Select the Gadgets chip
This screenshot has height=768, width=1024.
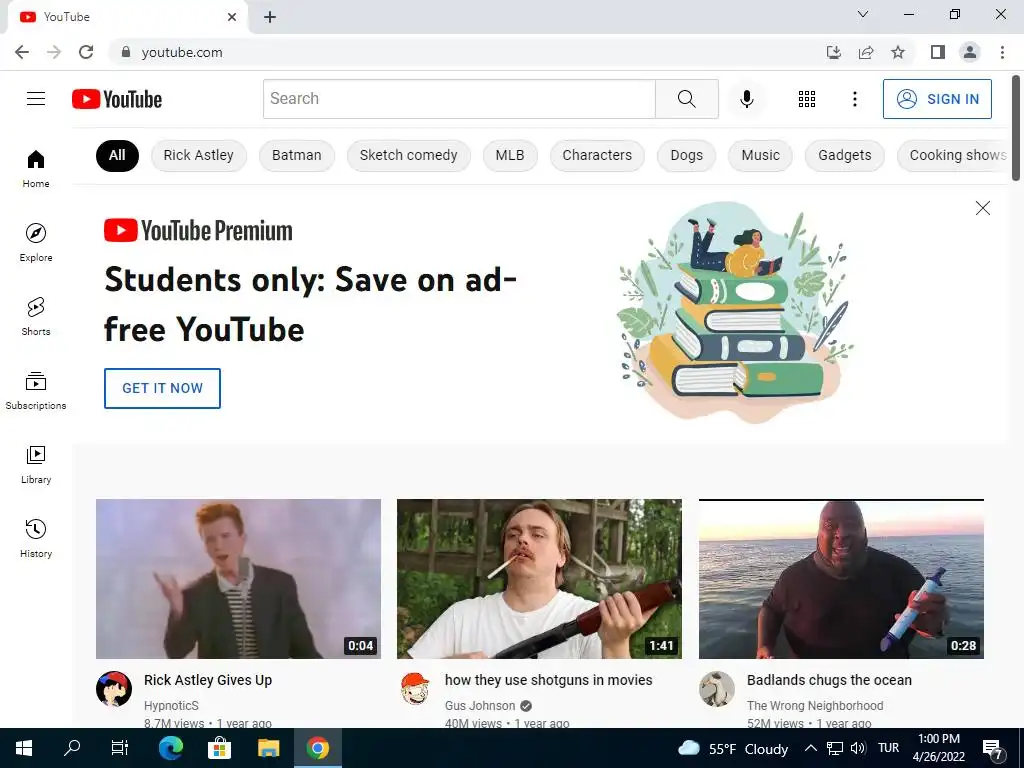point(844,155)
